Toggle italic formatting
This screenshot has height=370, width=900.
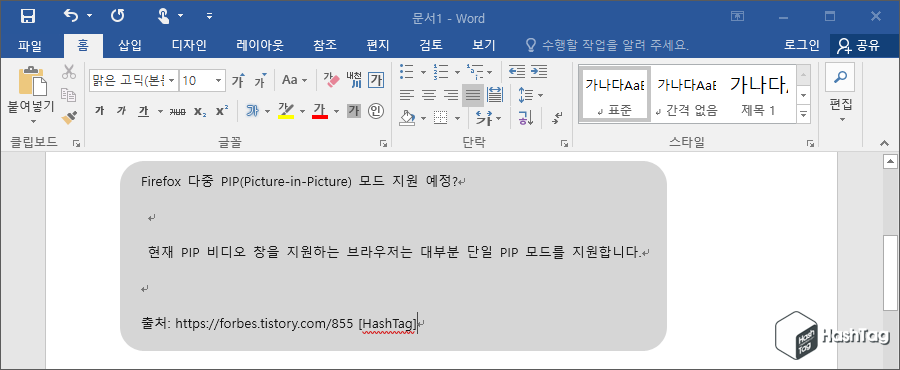121,111
